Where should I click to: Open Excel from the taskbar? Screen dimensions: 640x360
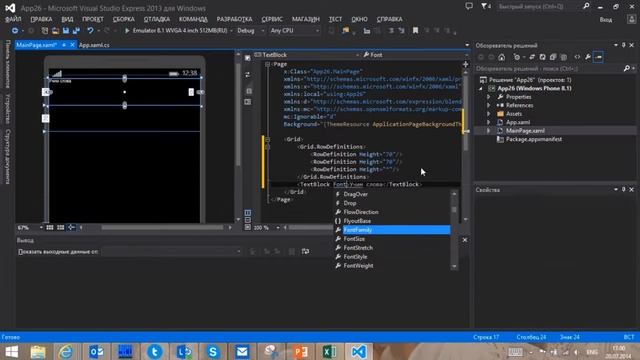coord(329,352)
